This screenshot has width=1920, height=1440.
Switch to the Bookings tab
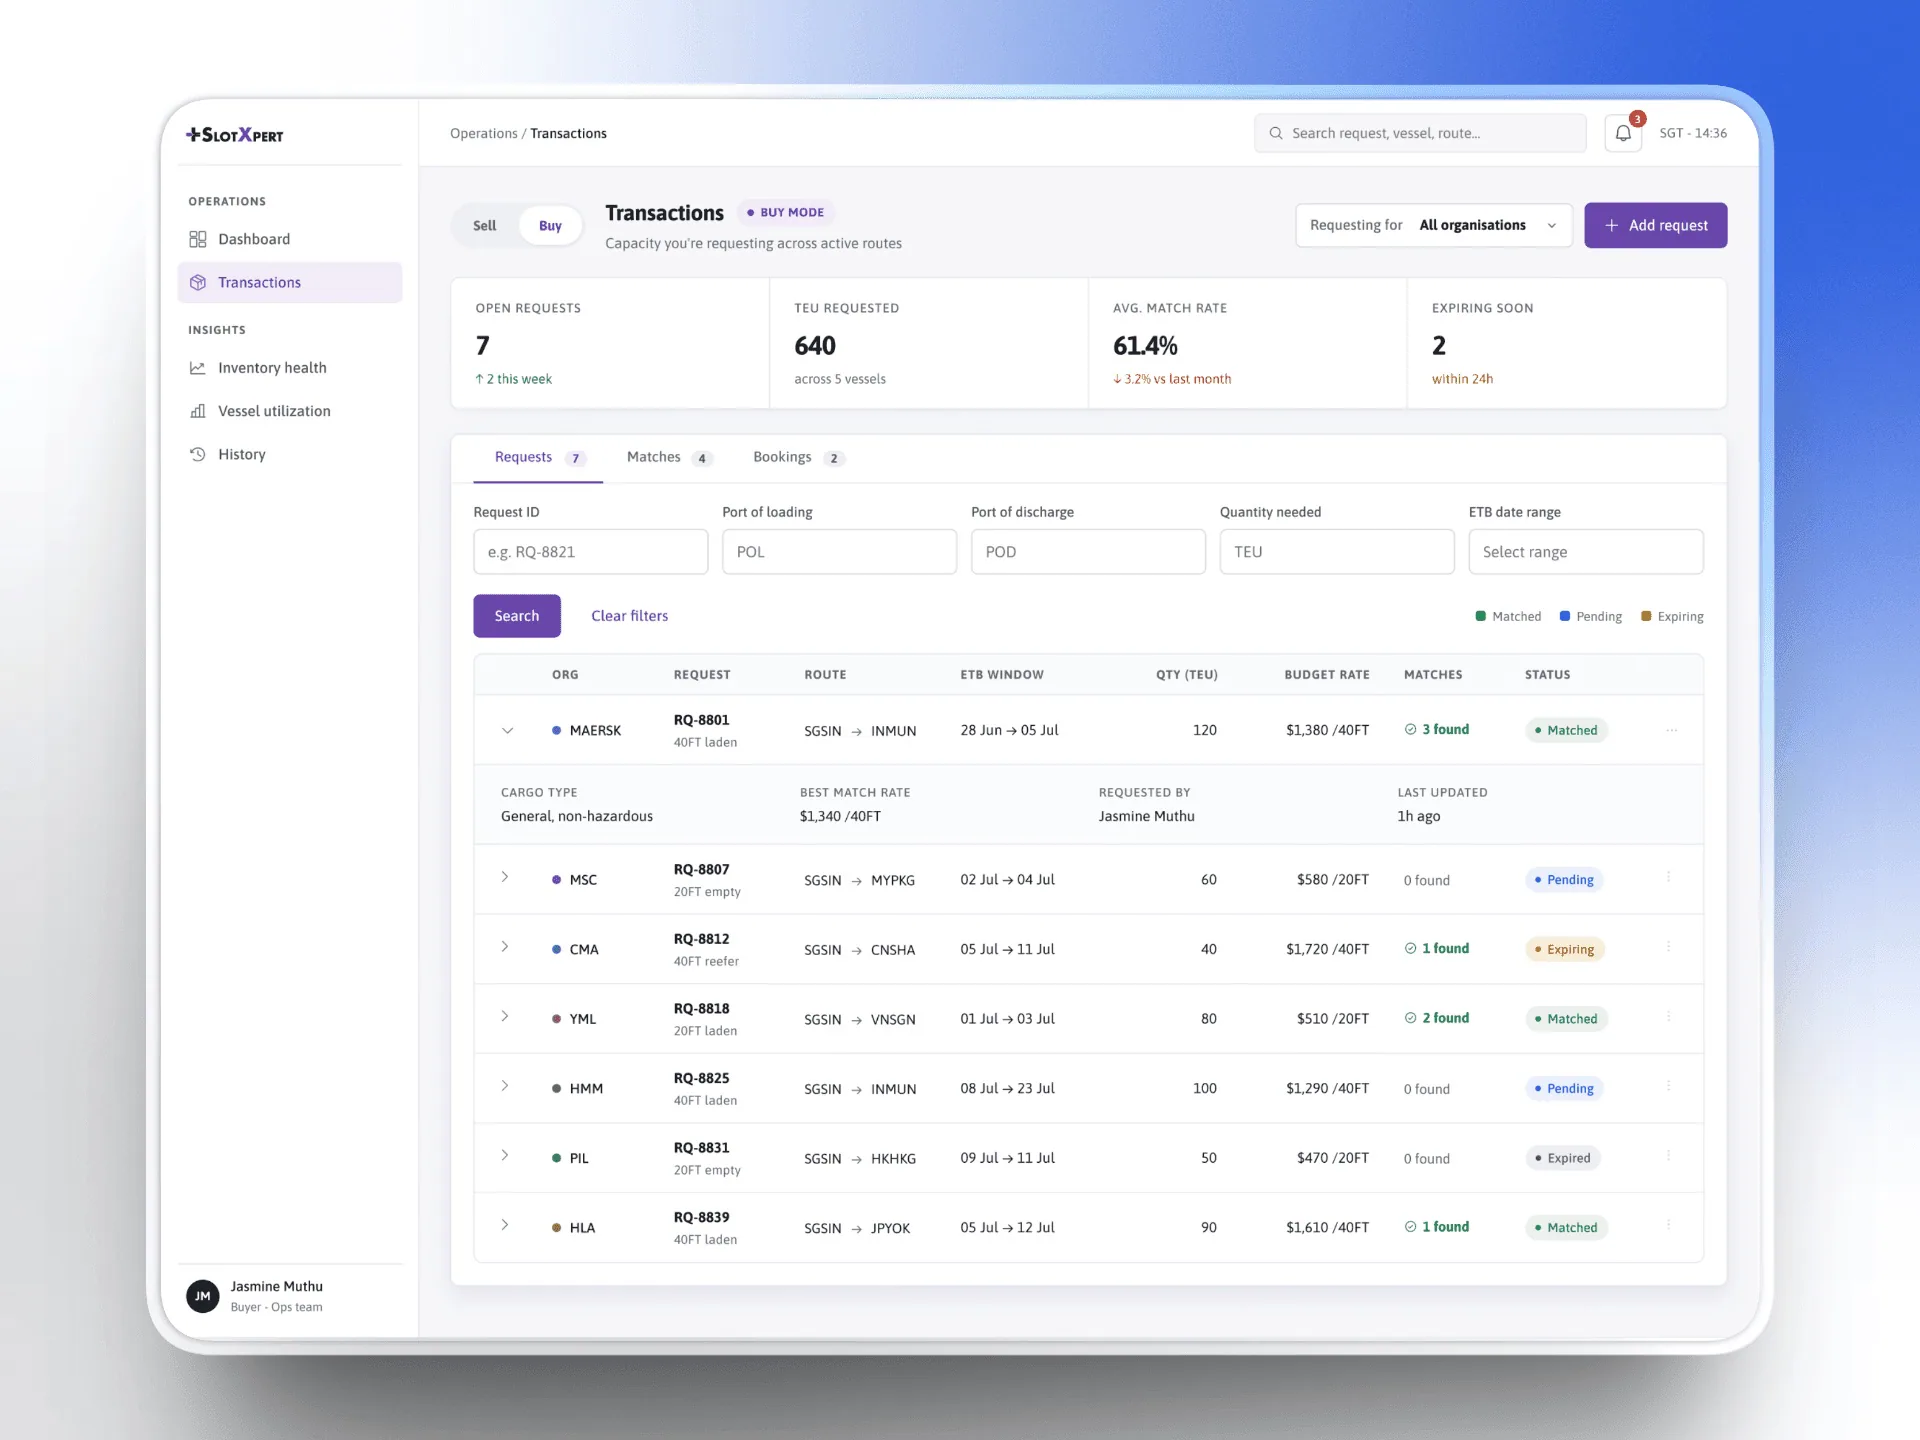tap(798, 458)
